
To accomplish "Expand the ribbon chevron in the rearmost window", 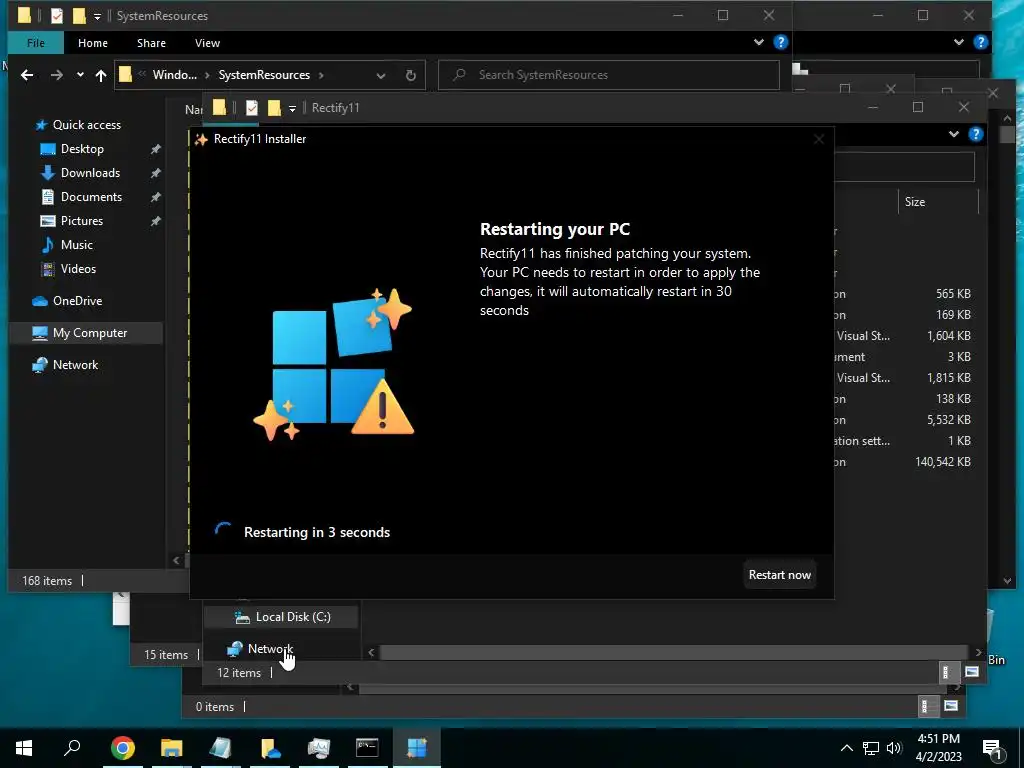I will point(958,42).
